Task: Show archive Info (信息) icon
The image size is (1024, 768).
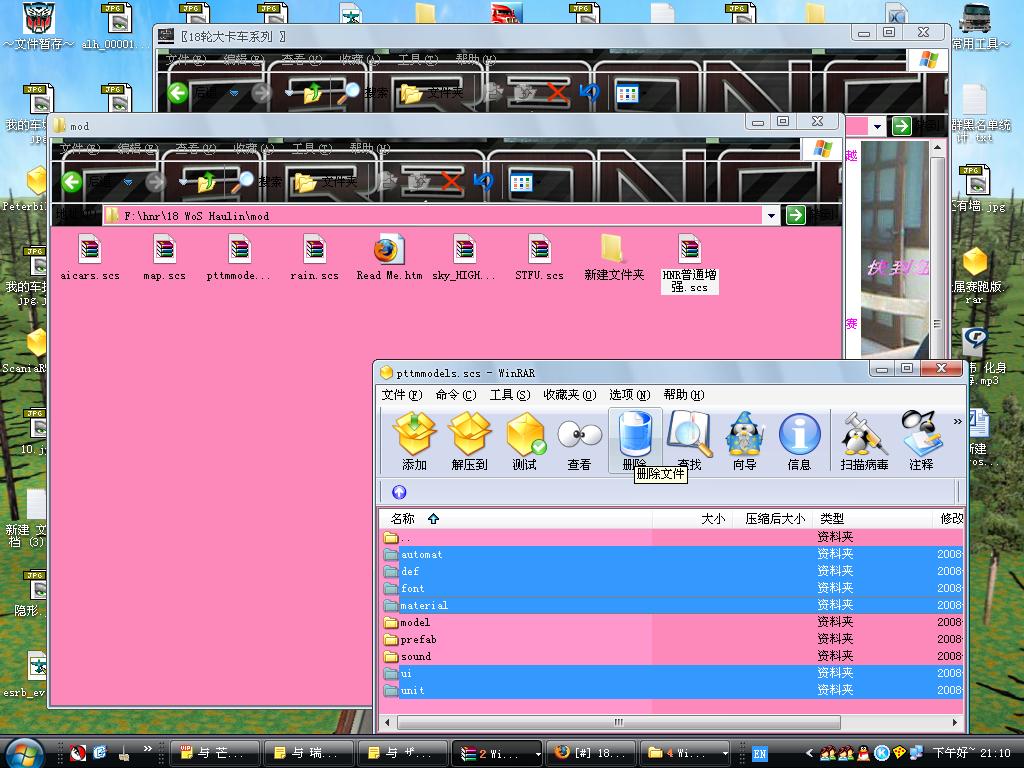Action: pos(799,440)
